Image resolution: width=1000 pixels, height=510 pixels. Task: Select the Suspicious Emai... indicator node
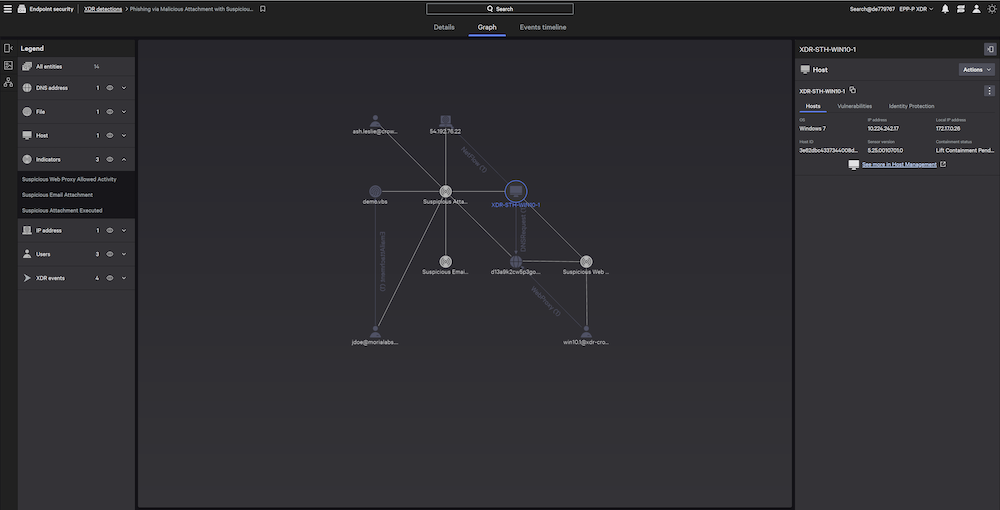click(446, 261)
